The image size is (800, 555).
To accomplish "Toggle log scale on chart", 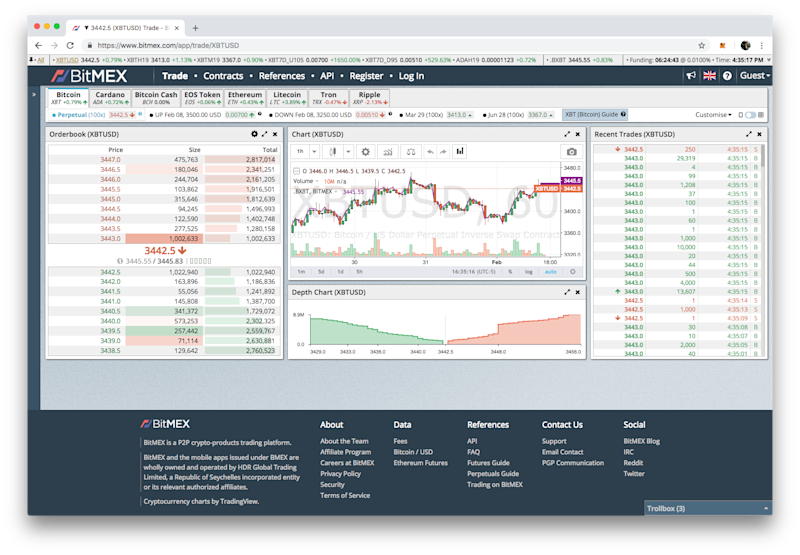I will [528, 272].
